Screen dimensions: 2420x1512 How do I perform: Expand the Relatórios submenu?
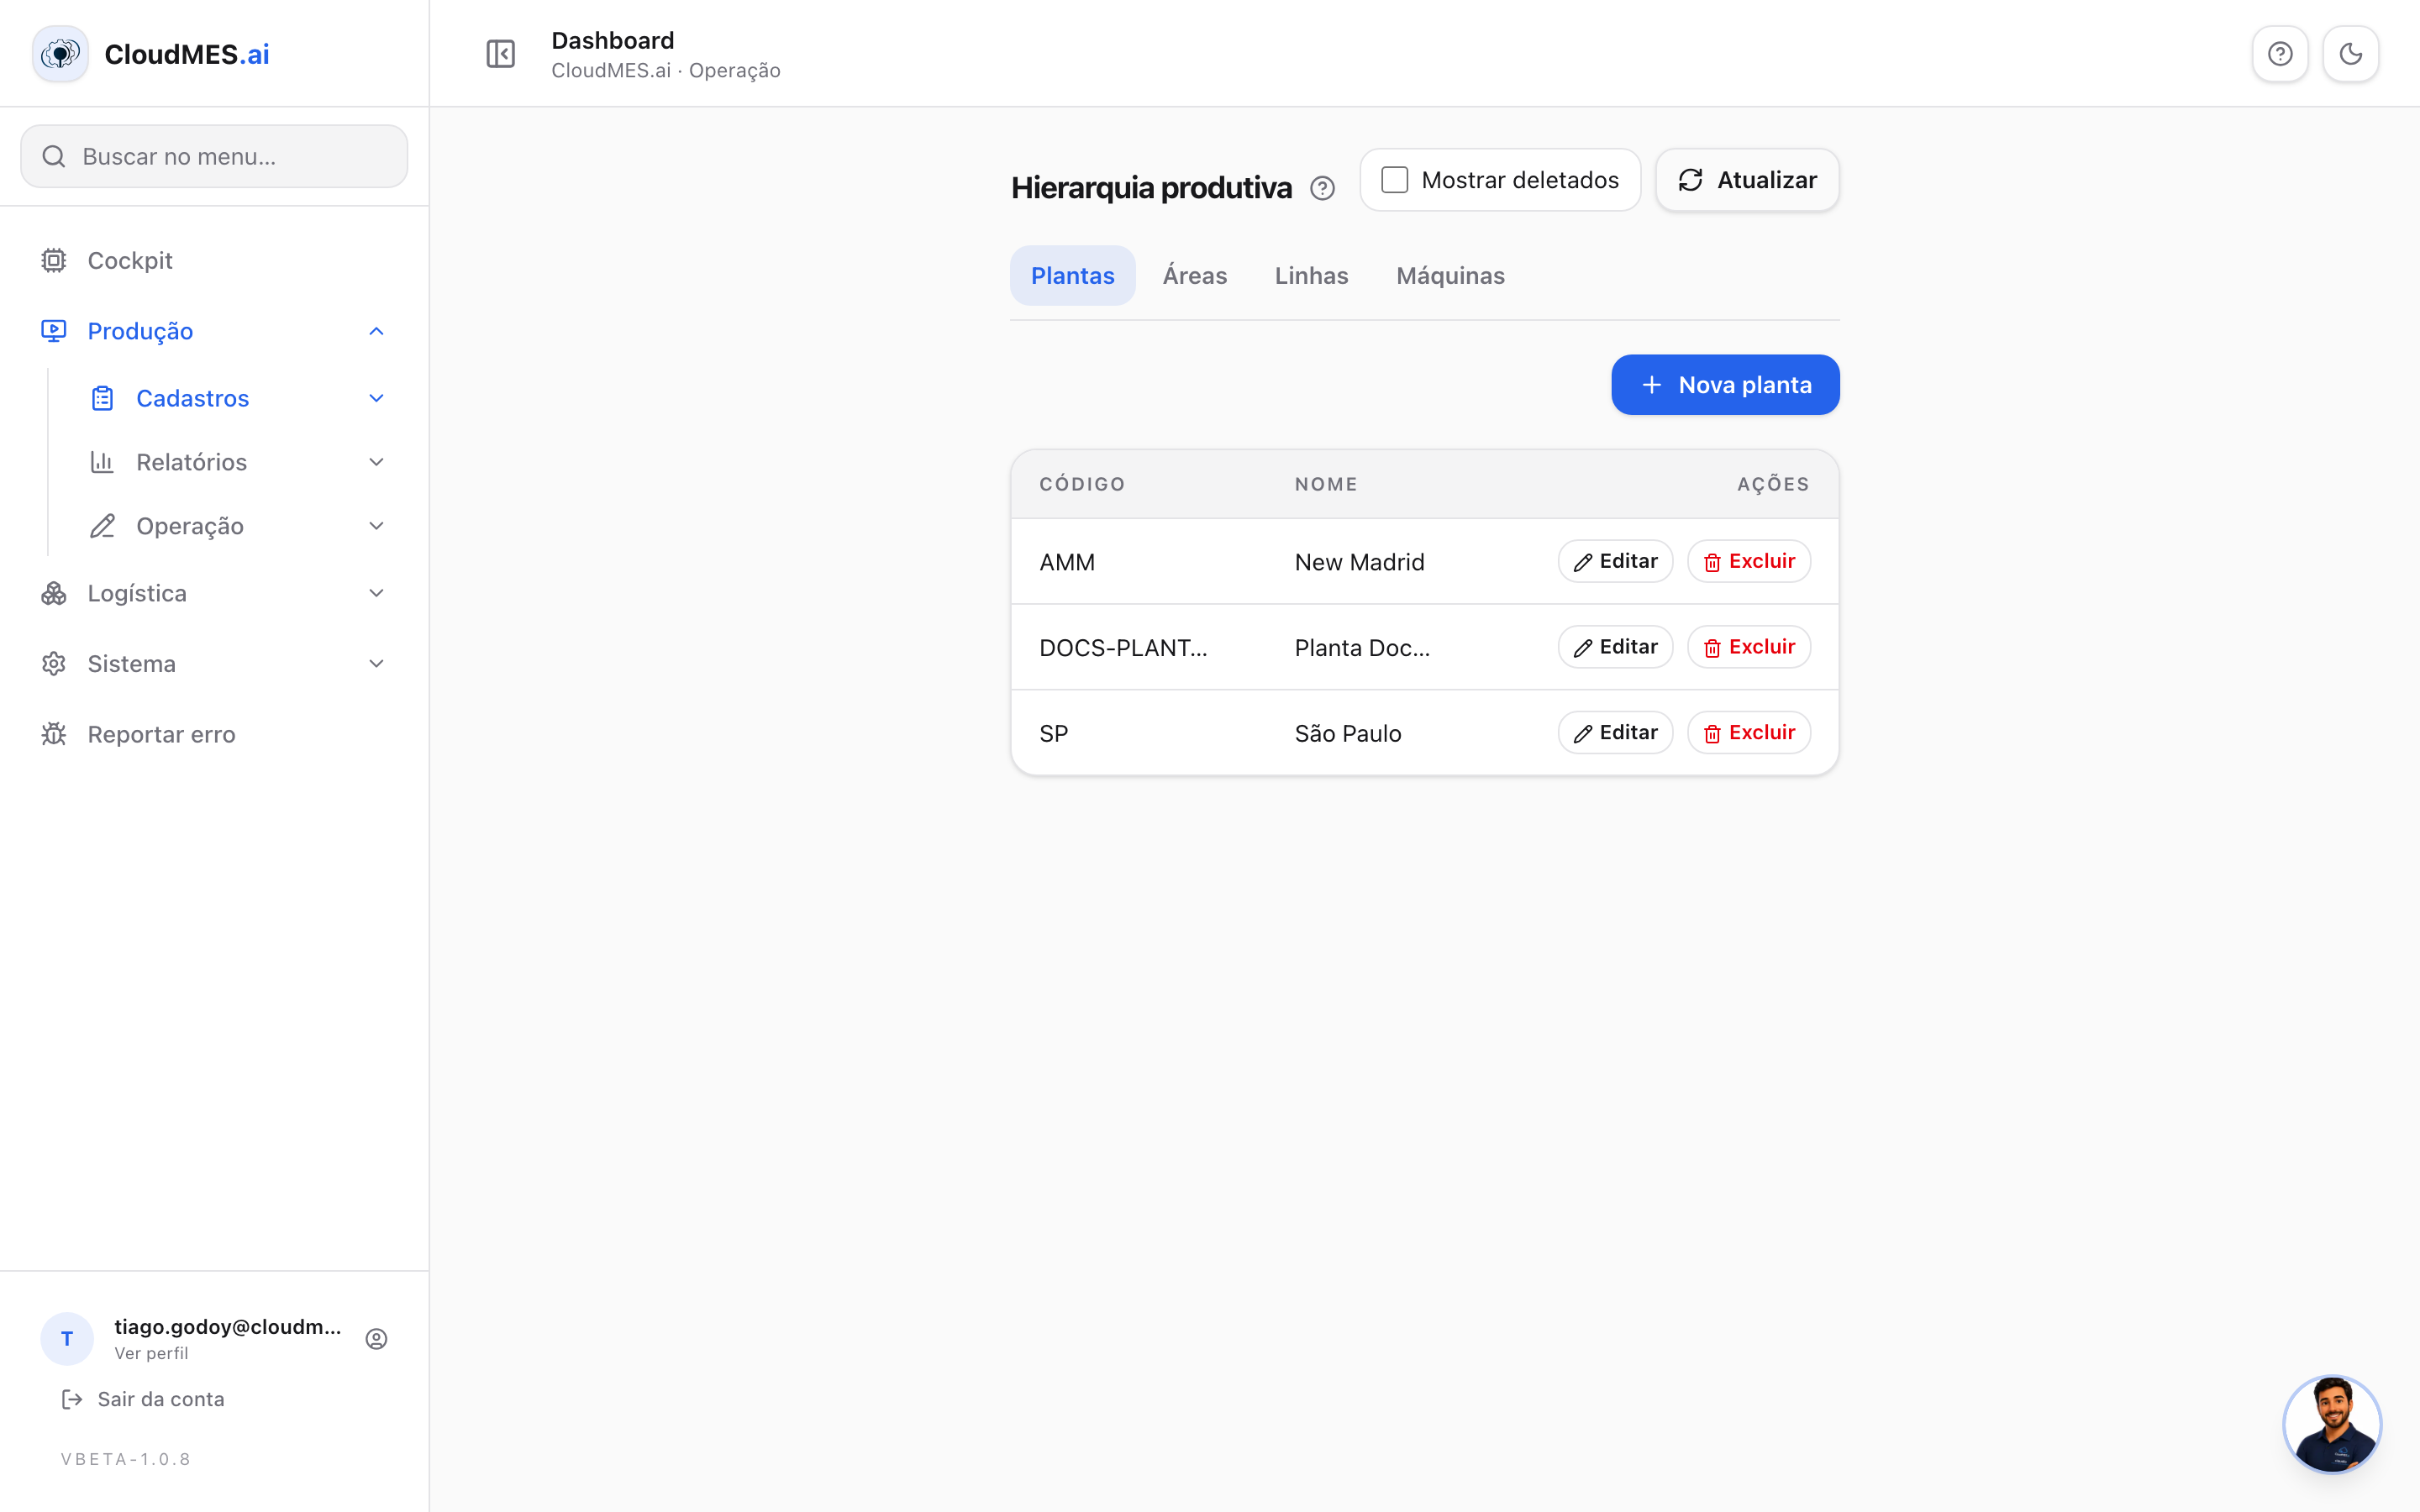tap(238, 462)
